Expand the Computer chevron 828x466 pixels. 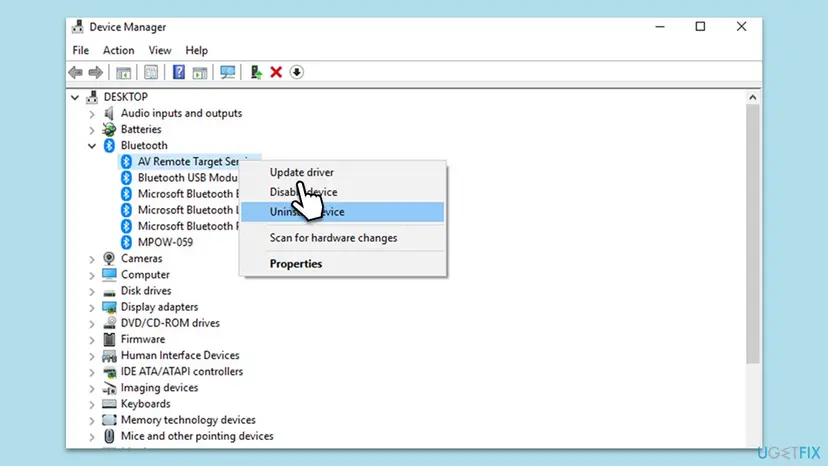pos(92,275)
